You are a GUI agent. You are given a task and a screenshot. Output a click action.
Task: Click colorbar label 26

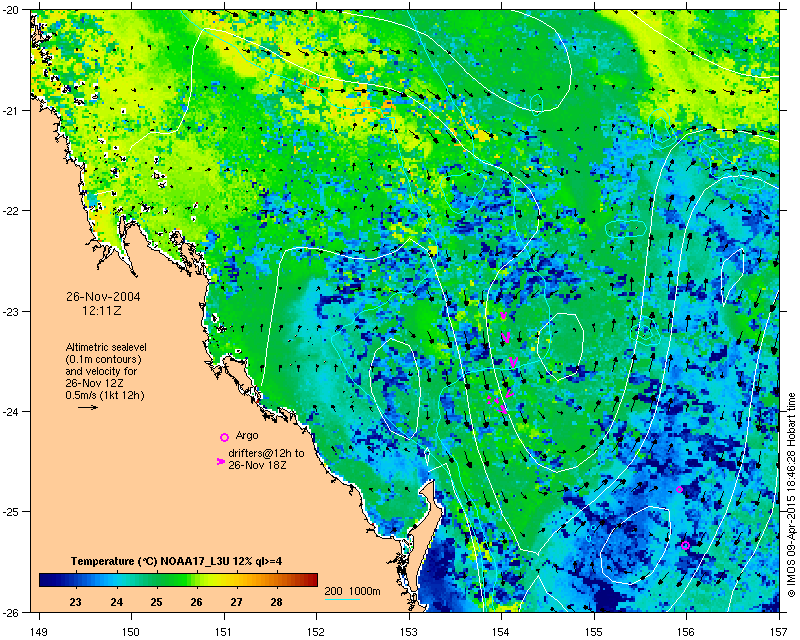click(x=196, y=602)
